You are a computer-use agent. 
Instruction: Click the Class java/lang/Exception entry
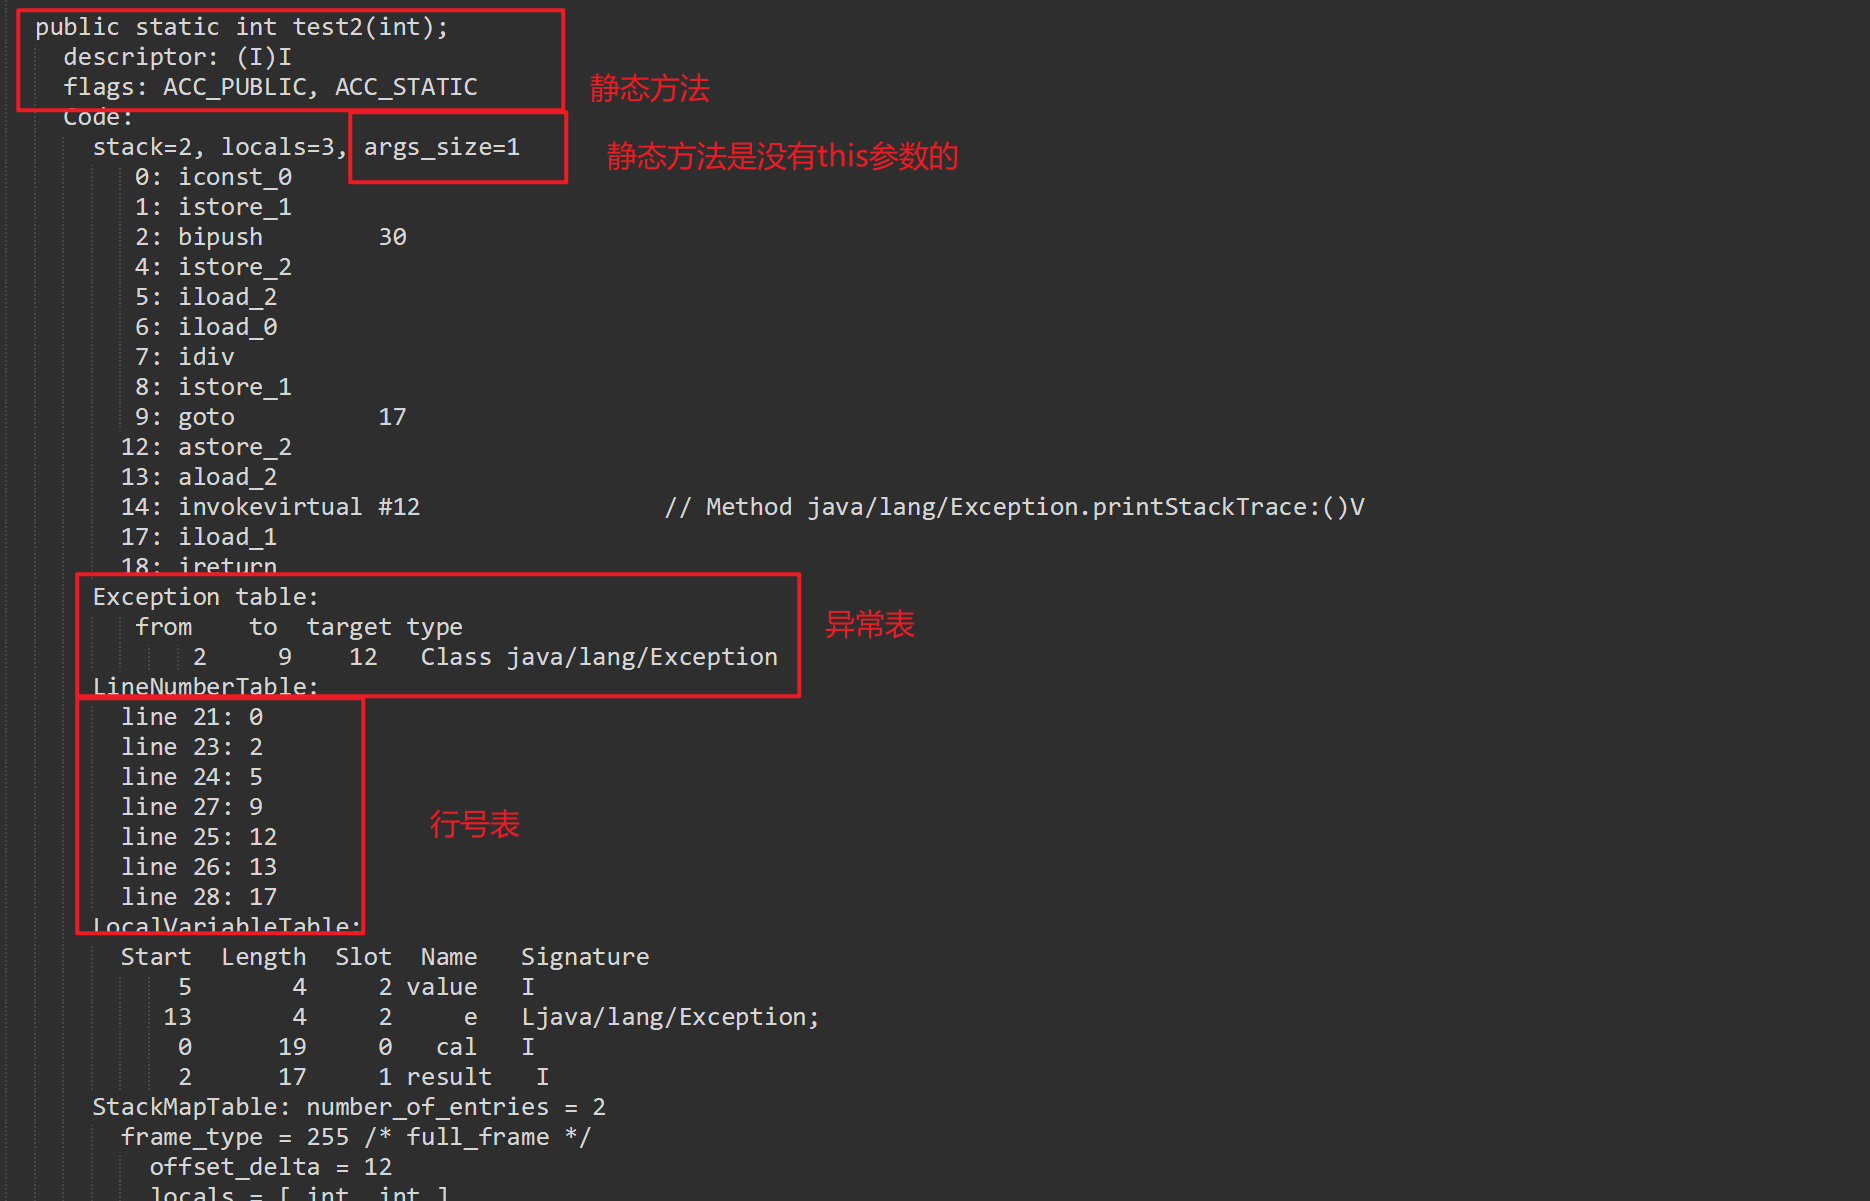(x=598, y=657)
